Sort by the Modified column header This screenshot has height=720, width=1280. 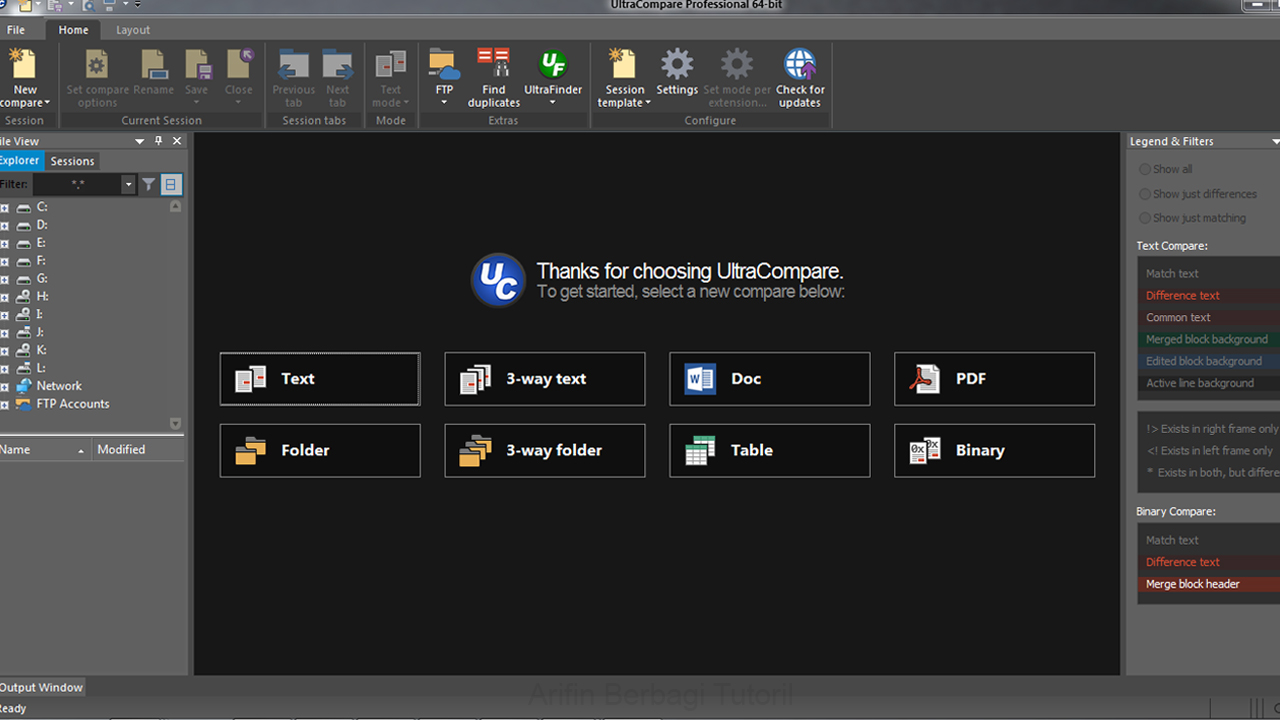click(138, 450)
